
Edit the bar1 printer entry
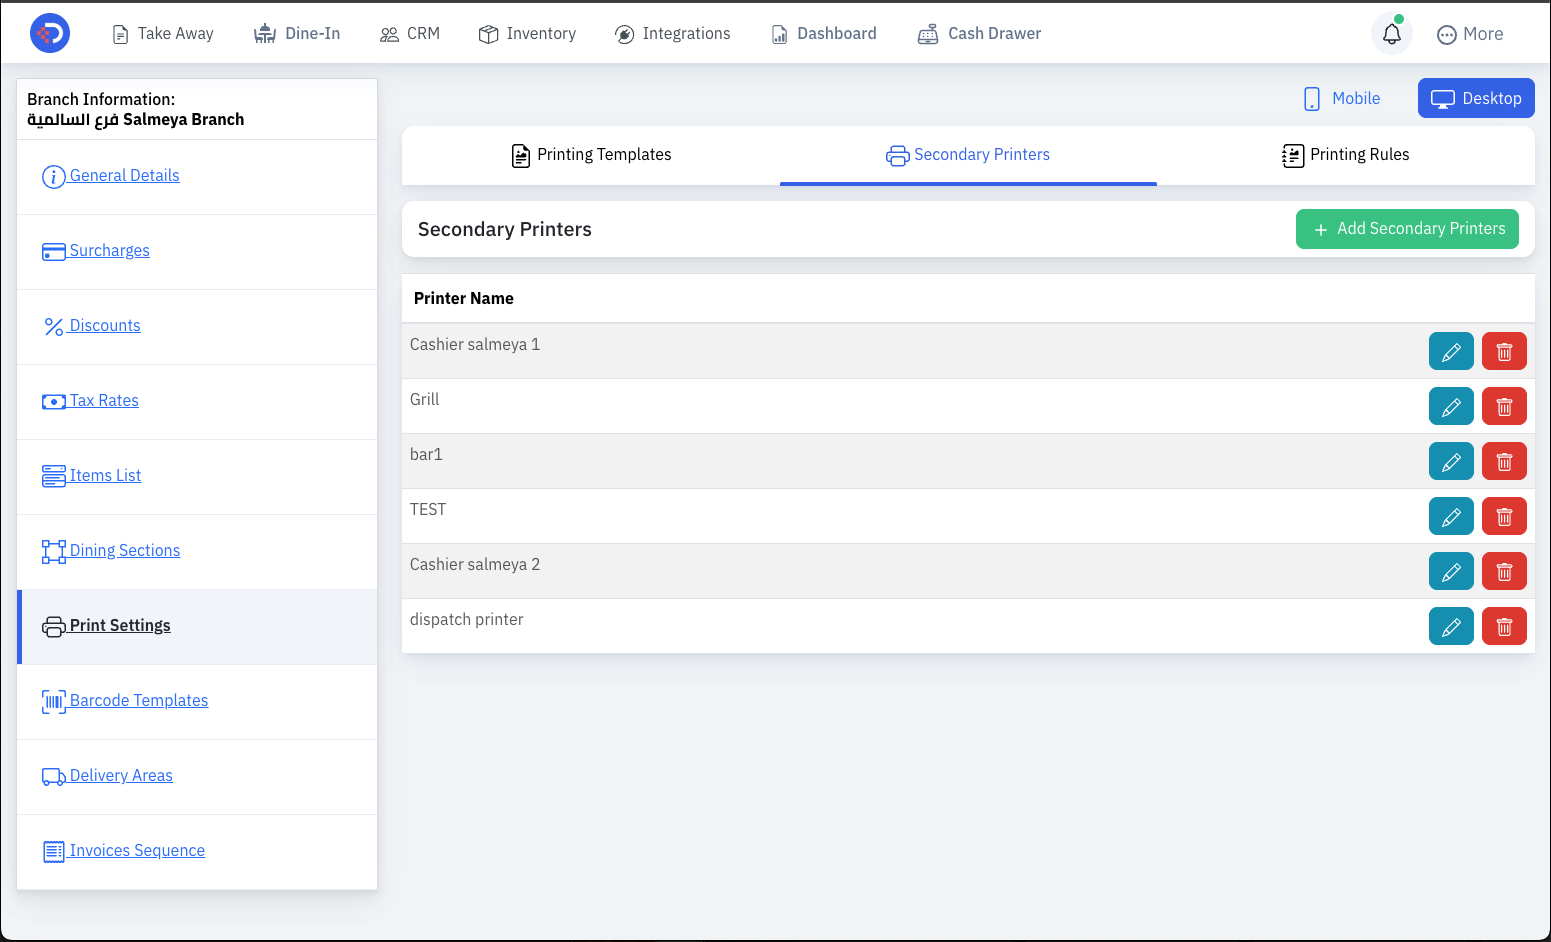[x=1451, y=461]
